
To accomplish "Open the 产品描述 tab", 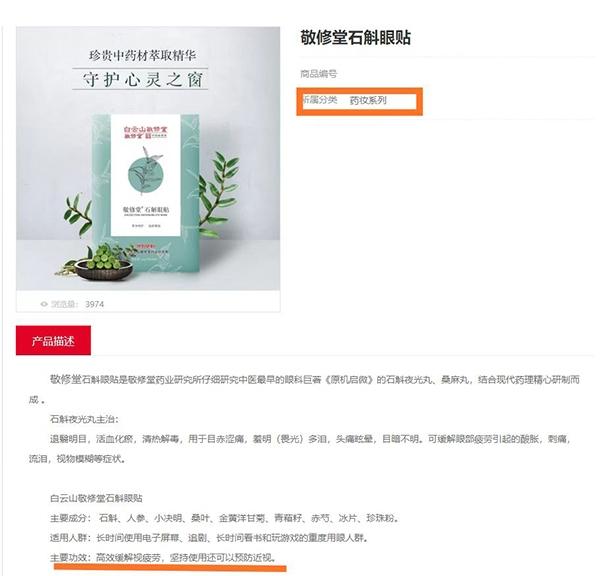I will (x=53, y=340).
